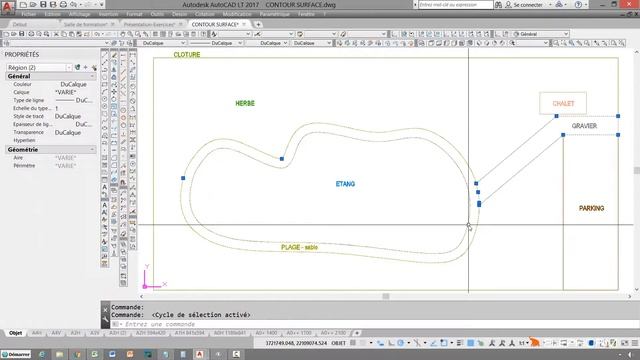This screenshot has height=360, width=640.
Task: Click the search keyword input field
Action: pyautogui.click(x=456, y=5)
